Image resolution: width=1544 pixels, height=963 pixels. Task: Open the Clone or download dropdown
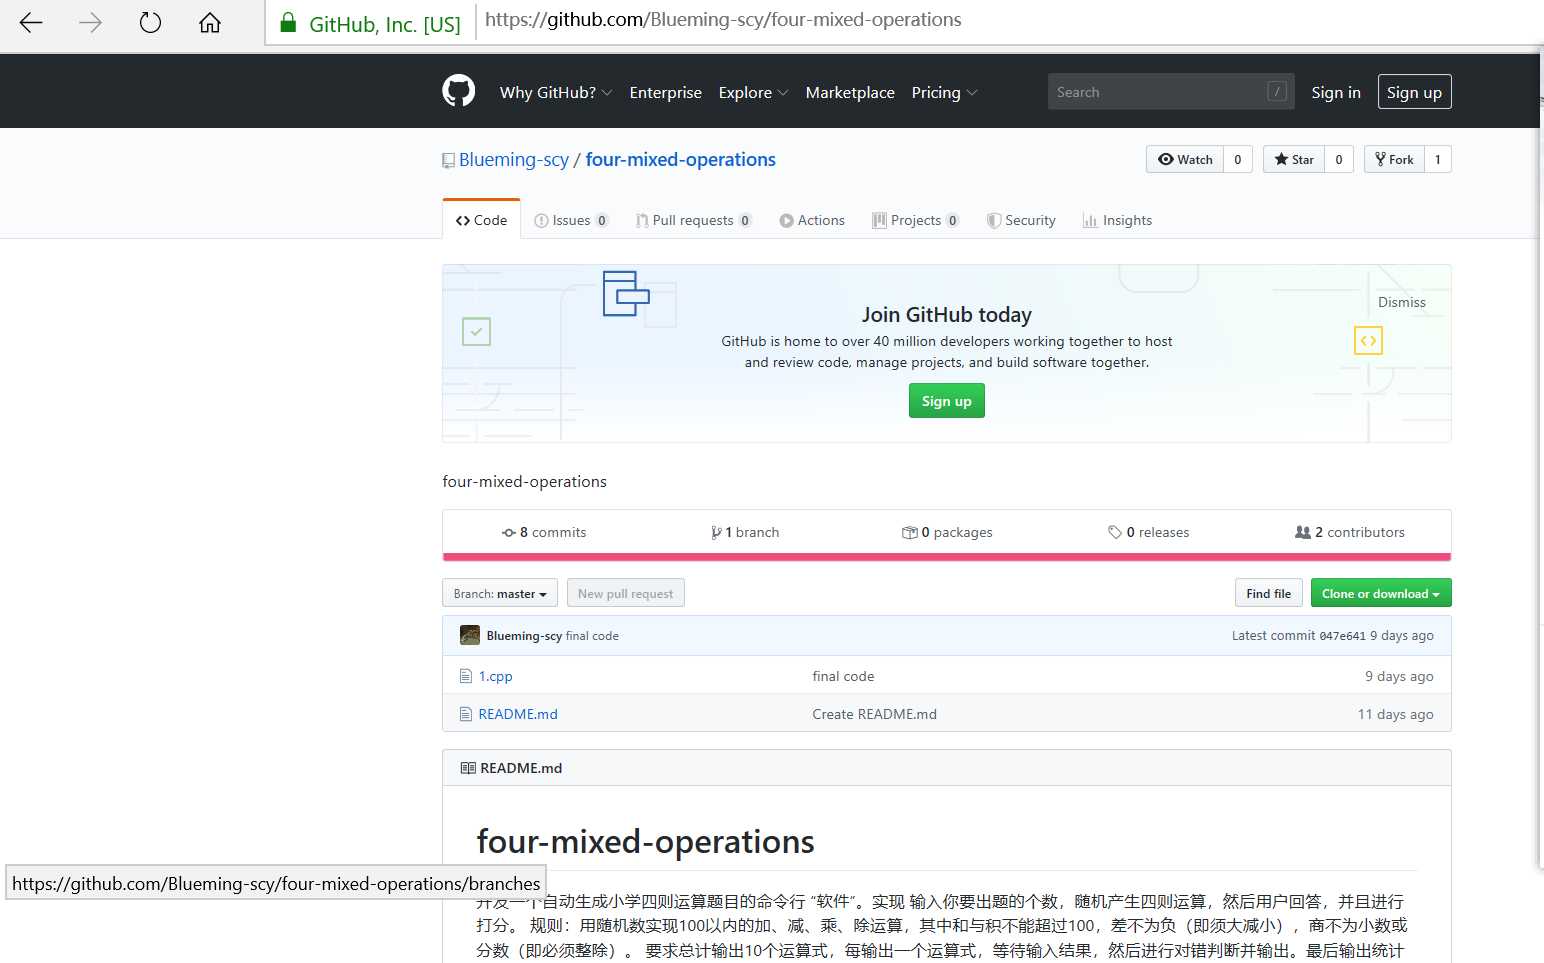pyautogui.click(x=1381, y=593)
